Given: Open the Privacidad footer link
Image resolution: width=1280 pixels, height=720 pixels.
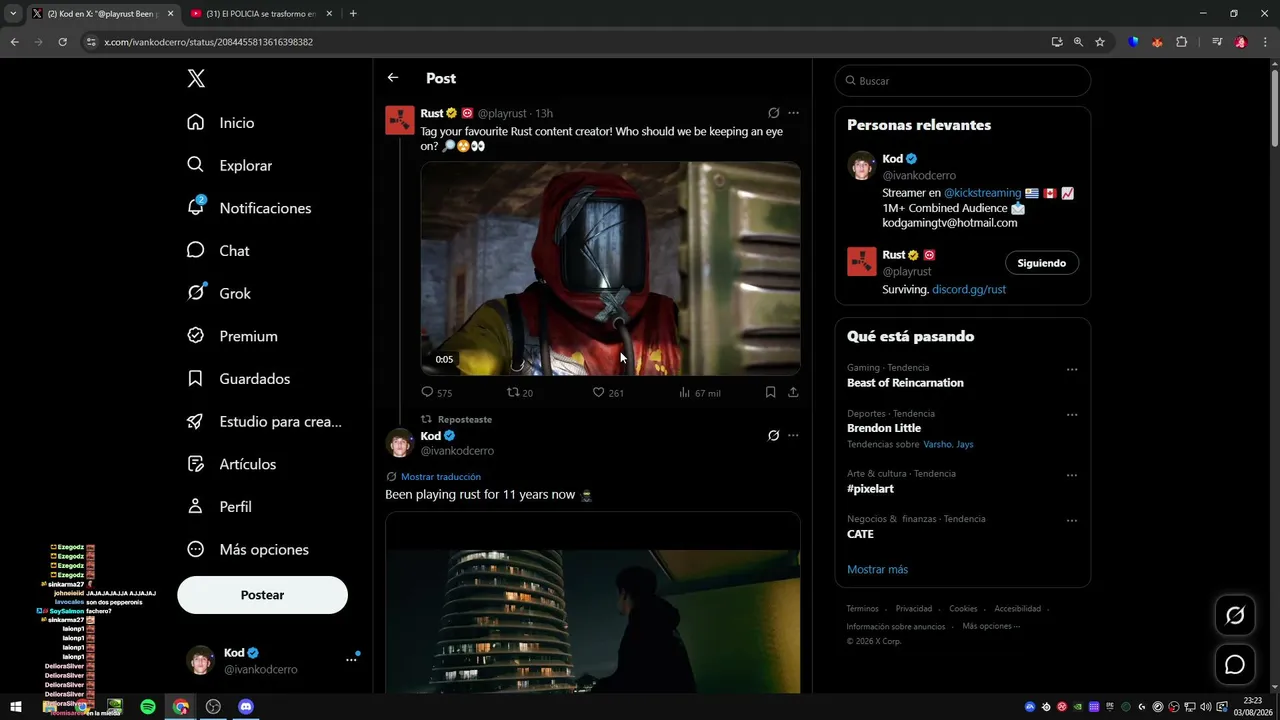Looking at the screenshot, I should [x=914, y=609].
